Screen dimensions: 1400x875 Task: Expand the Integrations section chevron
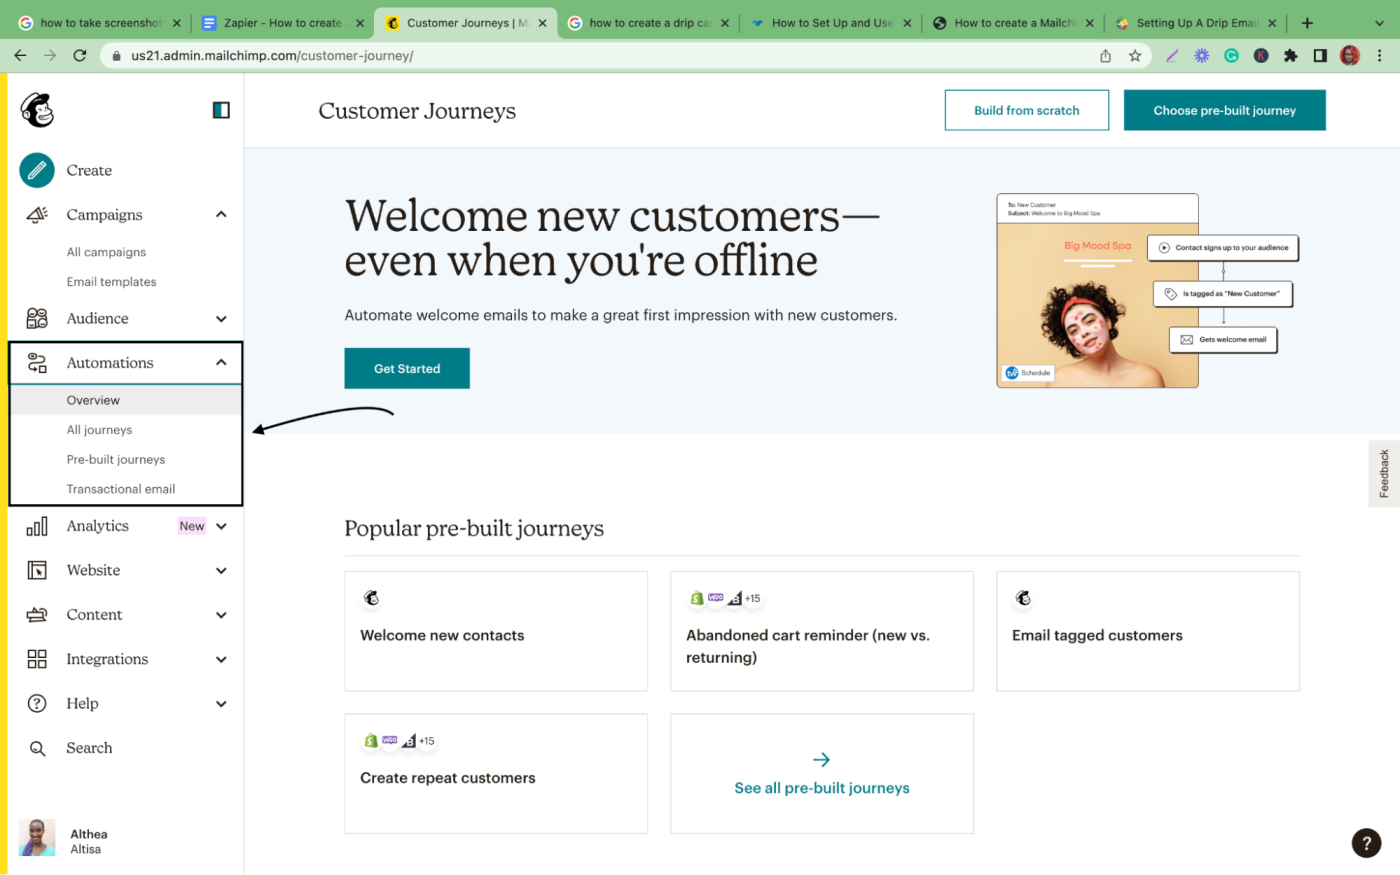coord(221,659)
